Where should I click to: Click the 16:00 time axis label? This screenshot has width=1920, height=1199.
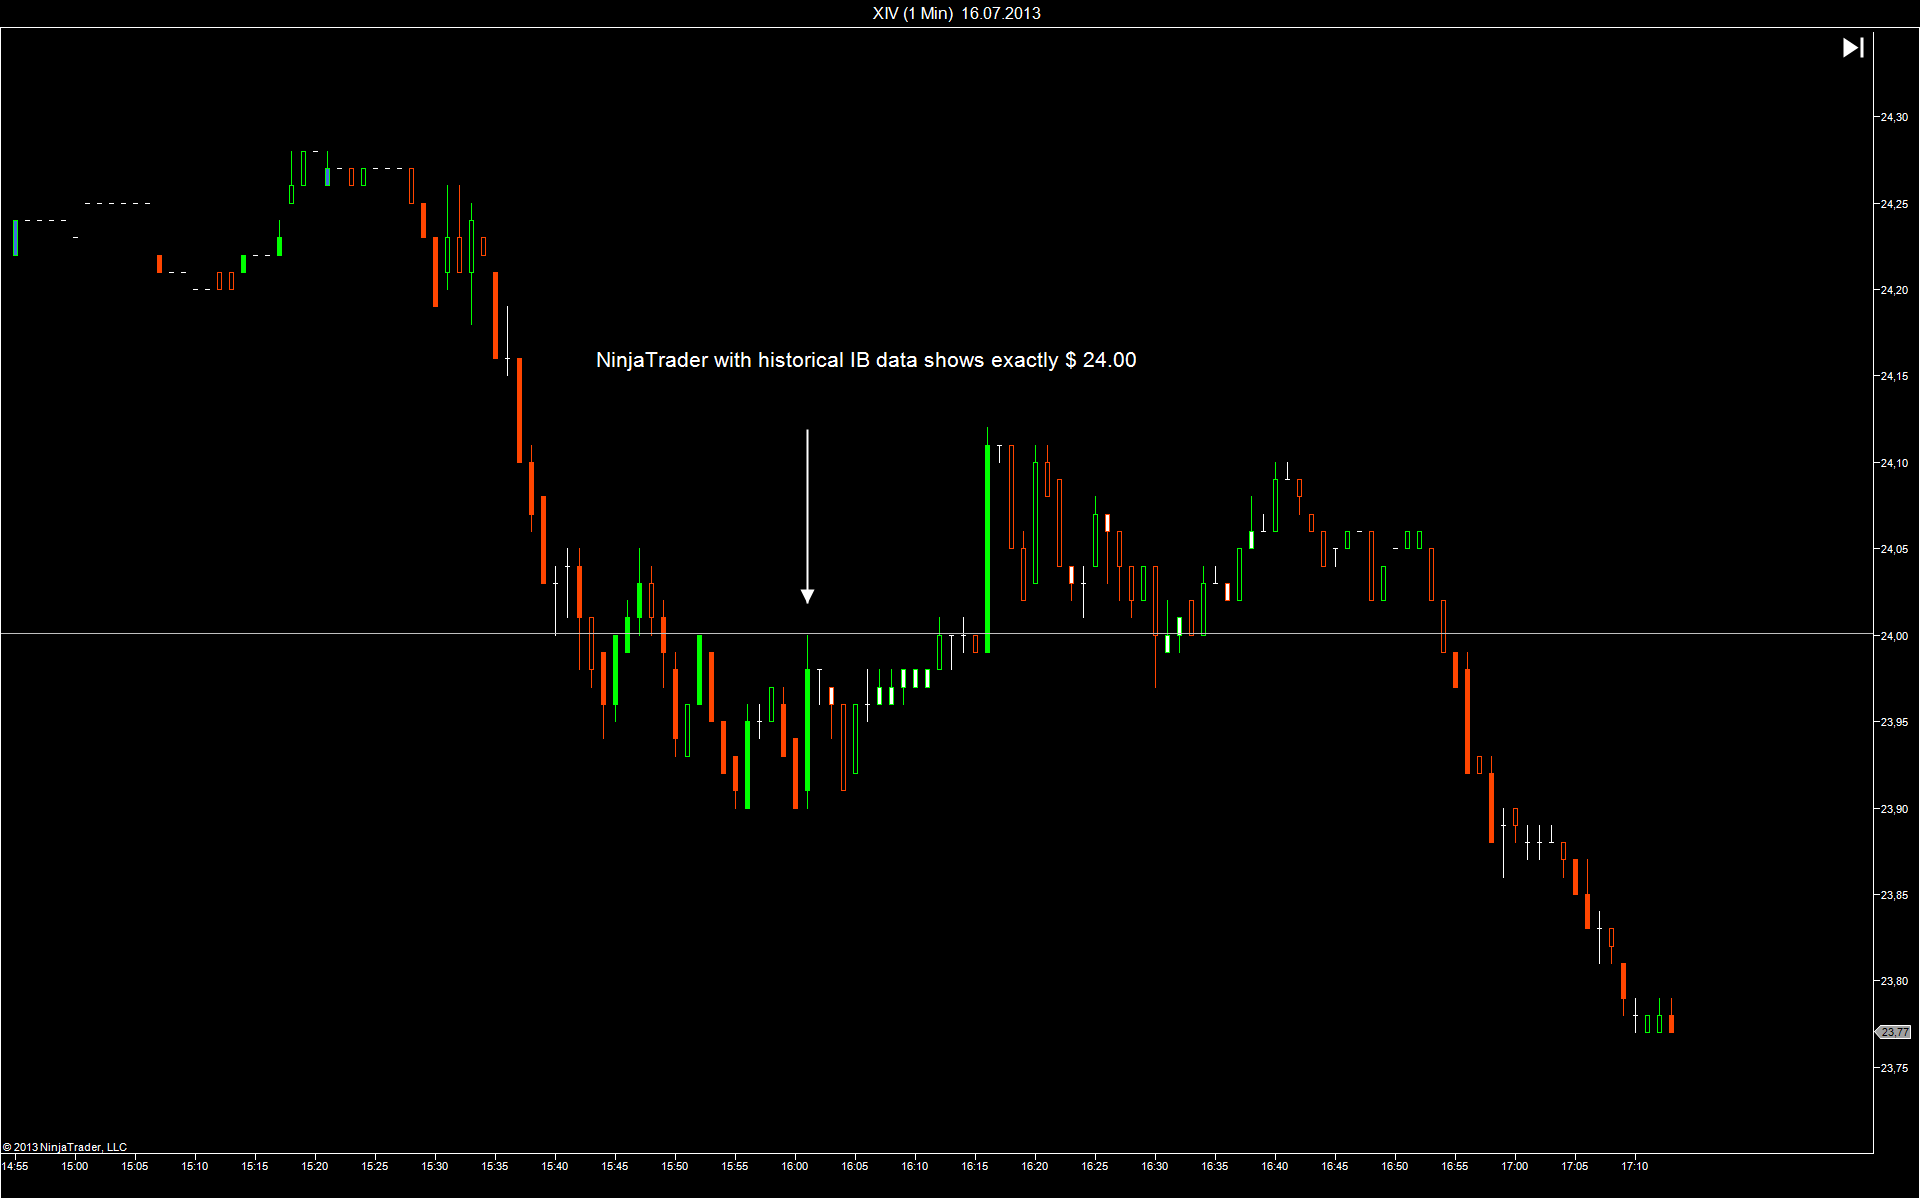(x=795, y=1166)
